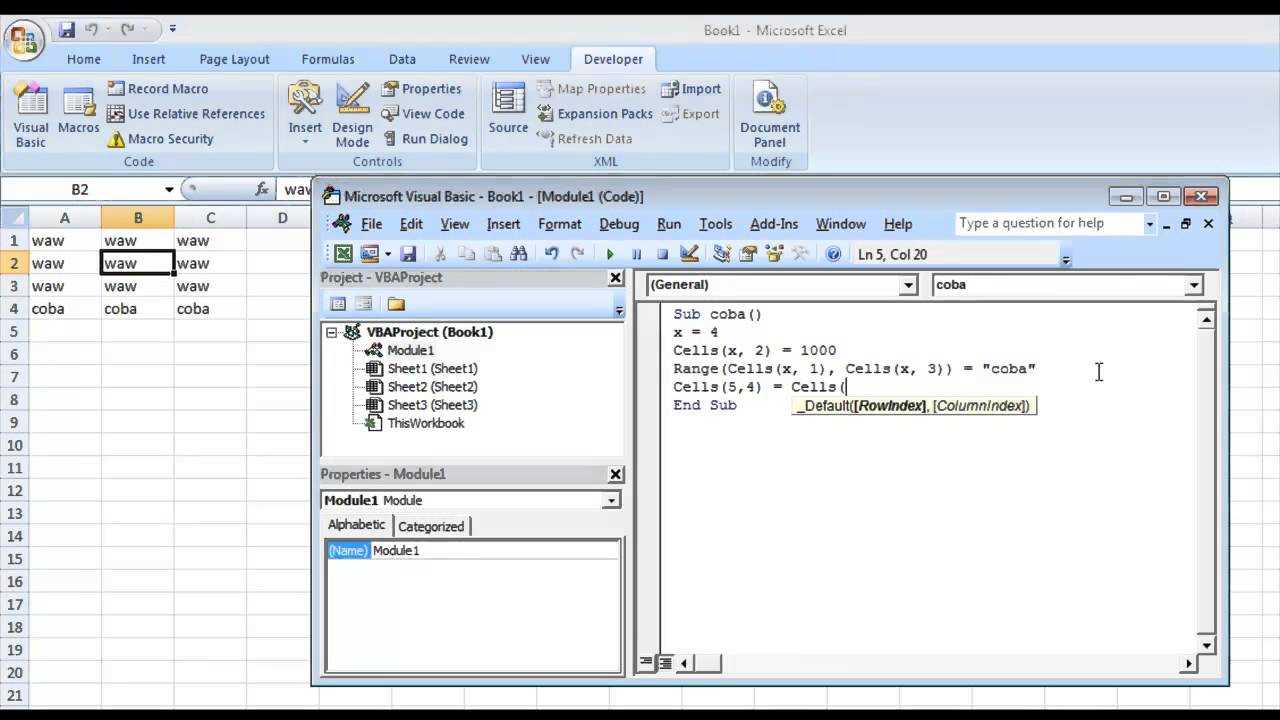Click View Object icon in Project pane

(x=363, y=304)
